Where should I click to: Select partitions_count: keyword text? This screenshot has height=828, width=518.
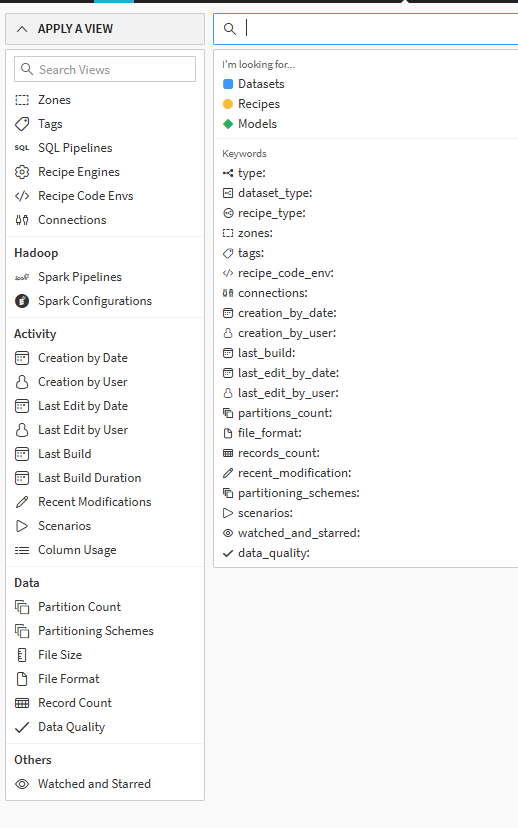coord(285,413)
